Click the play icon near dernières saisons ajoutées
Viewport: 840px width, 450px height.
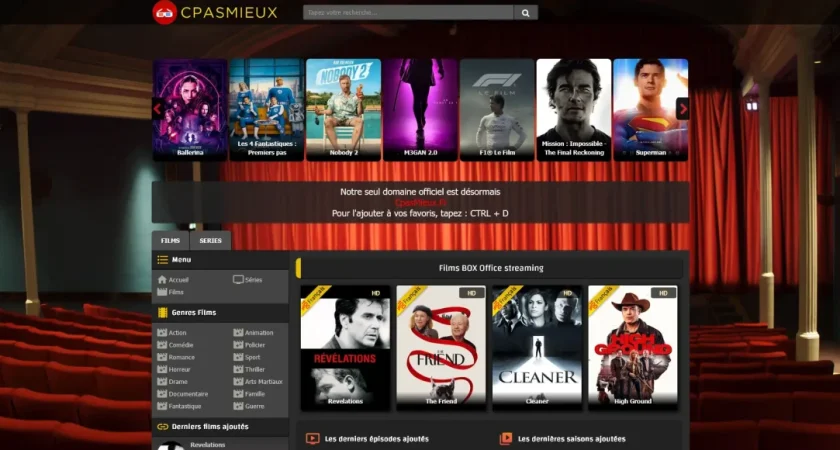[x=506, y=438]
